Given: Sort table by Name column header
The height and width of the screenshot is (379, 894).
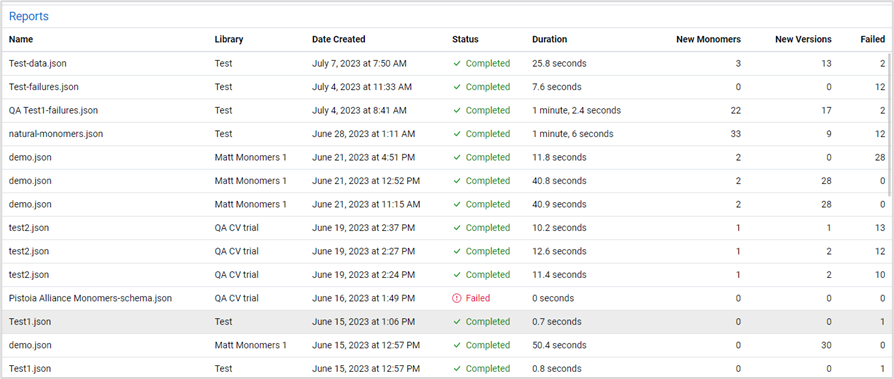Looking at the screenshot, I should (x=21, y=39).
